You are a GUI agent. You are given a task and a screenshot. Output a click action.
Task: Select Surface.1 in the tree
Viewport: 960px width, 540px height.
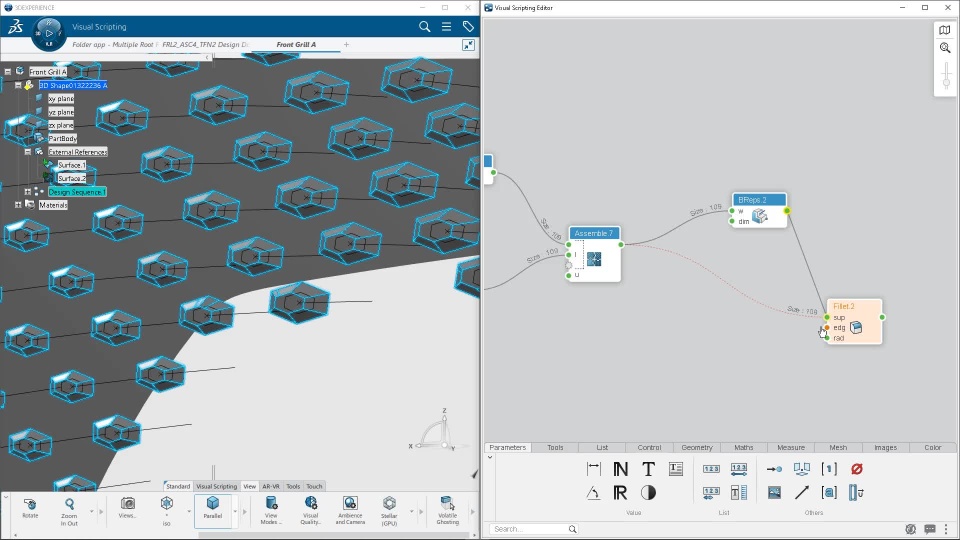(x=72, y=165)
